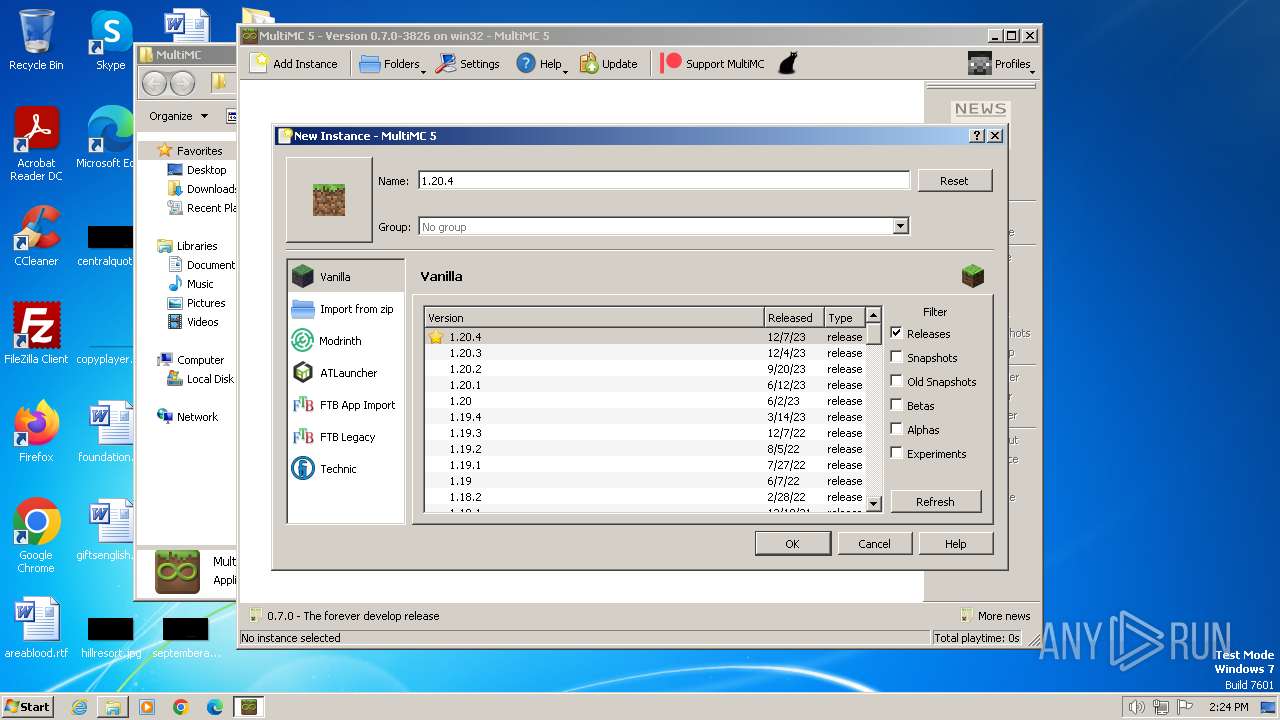Enable the Old Snapshots filter
The height and width of the screenshot is (720, 1280).
tap(897, 381)
